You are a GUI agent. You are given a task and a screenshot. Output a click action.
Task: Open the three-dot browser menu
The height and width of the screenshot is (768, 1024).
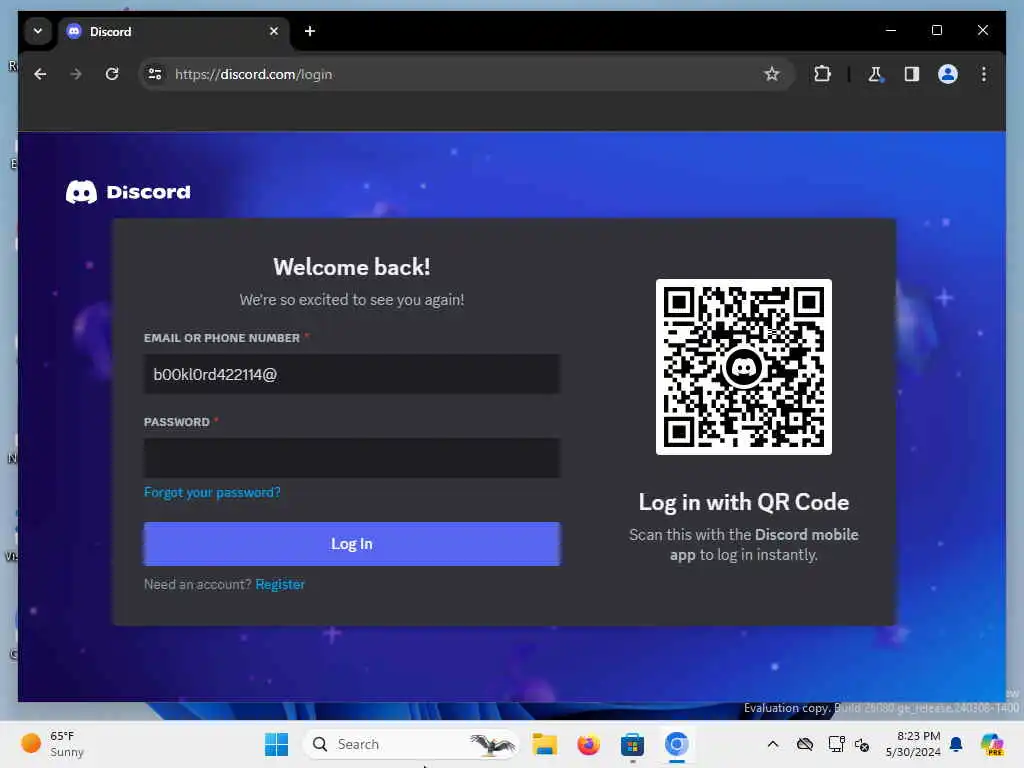click(x=984, y=74)
